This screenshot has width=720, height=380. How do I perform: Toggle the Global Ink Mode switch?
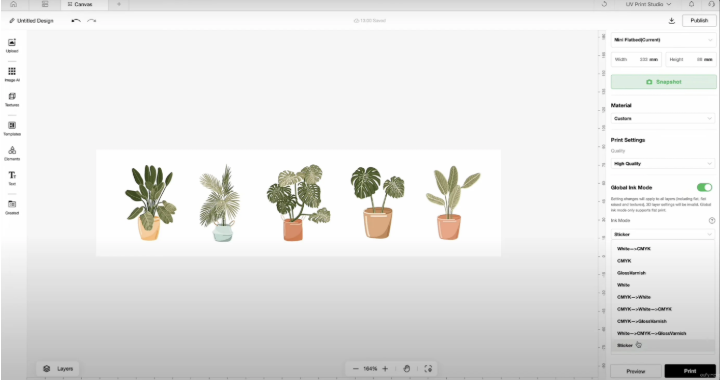point(704,187)
